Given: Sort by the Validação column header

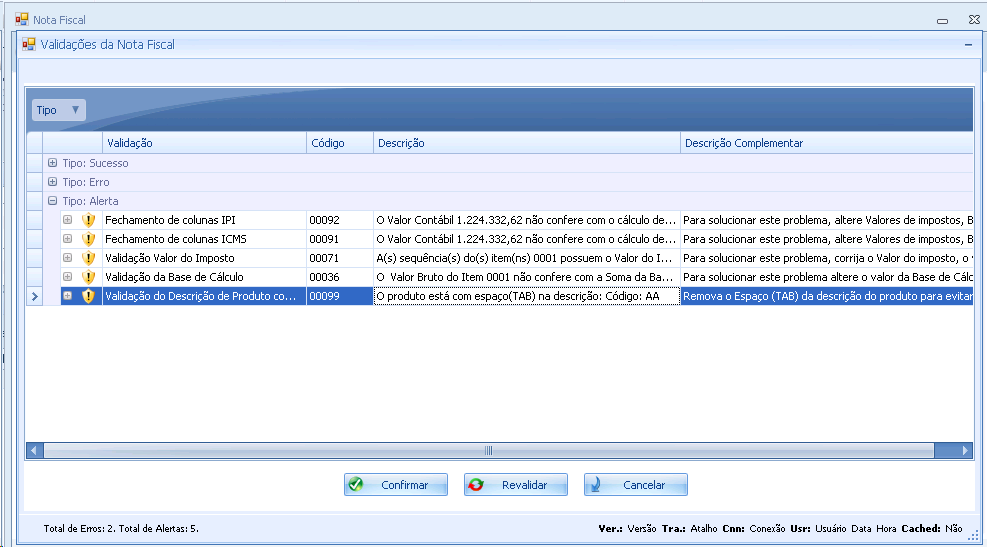Looking at the screenshot, I should pos(204,143).
